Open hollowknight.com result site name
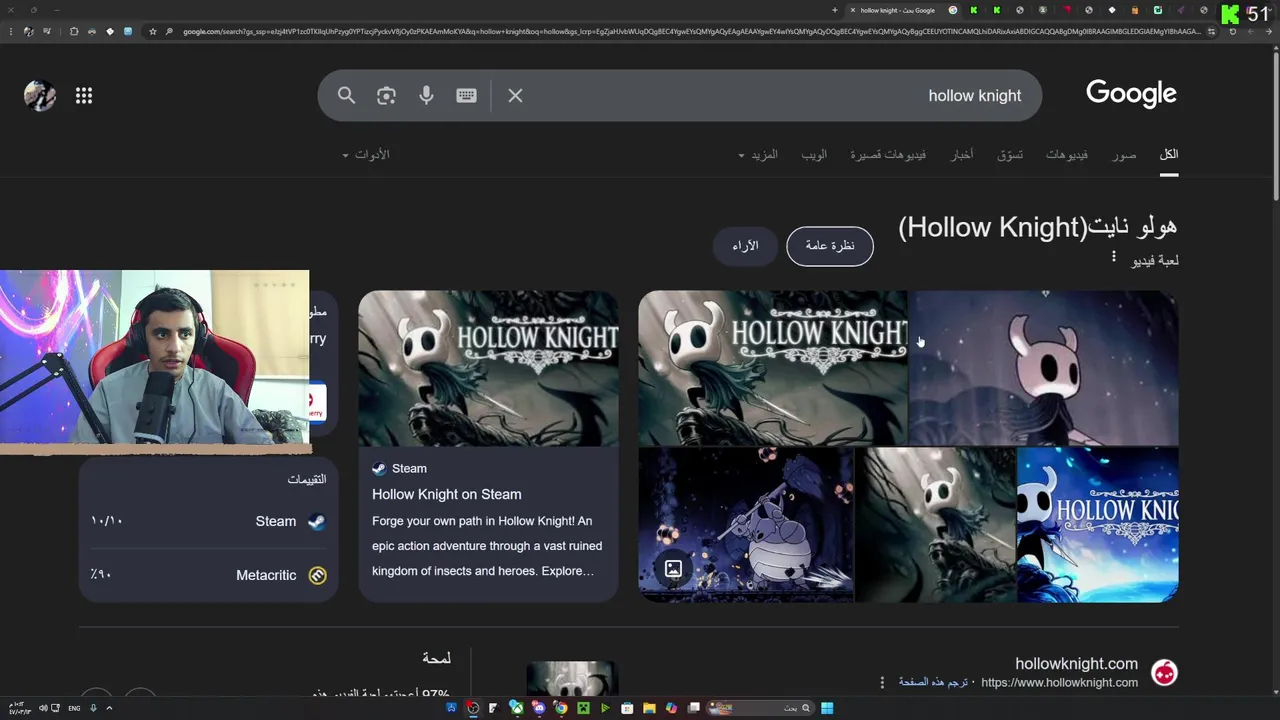This screenshot has height=720, width=1280. [x=1076, y=664]
